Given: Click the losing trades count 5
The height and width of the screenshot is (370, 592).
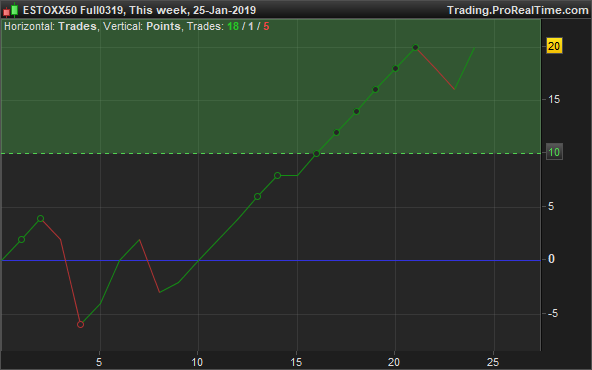Looking at the screenshot, I should [267, 26].
